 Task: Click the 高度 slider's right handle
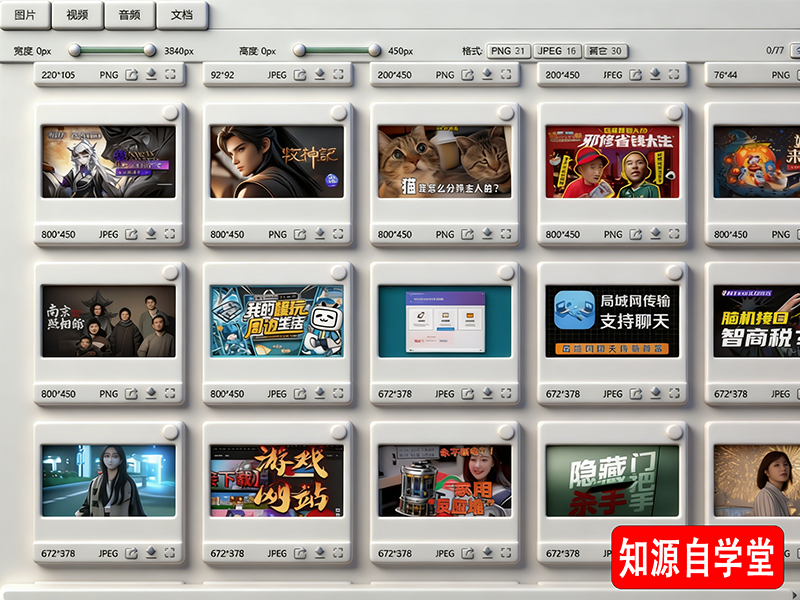tap(375, 50)
